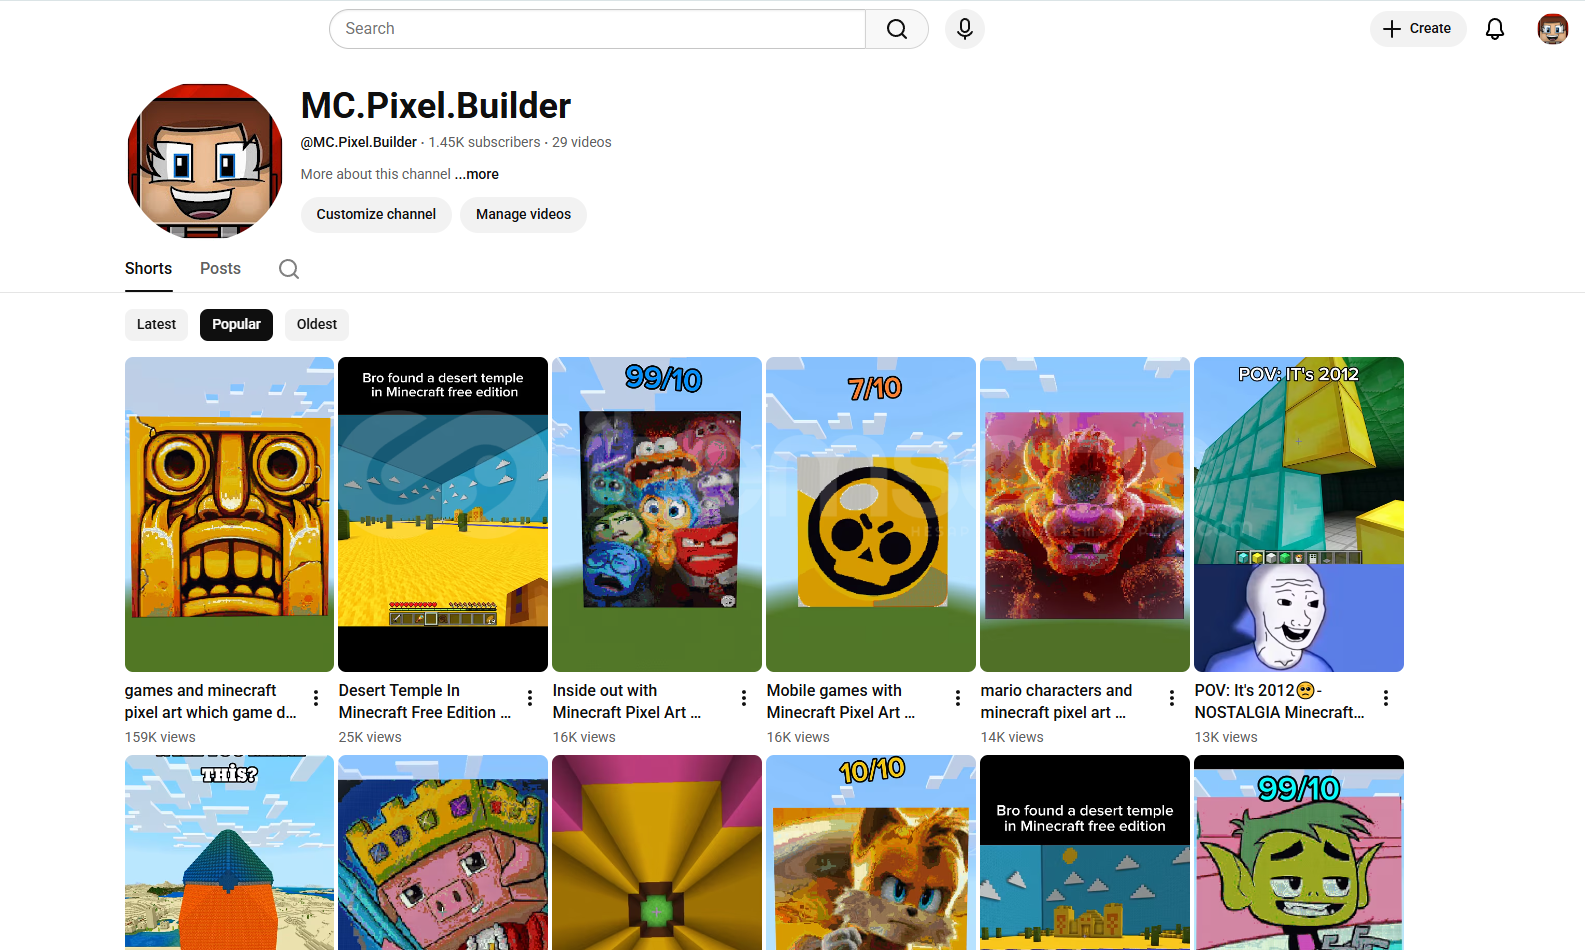Image resolution: width=1585 pixels, height=950 pixels.
Task: Click the '159K views' text
Action: 160,737
